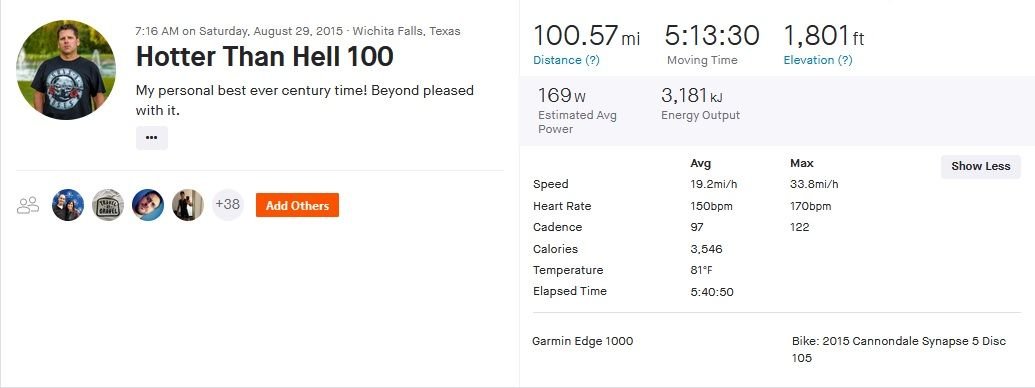Click the 1,801 ft elevation value
The width and height of the screenshot is (1035, 388).
[x=824, y=36]
